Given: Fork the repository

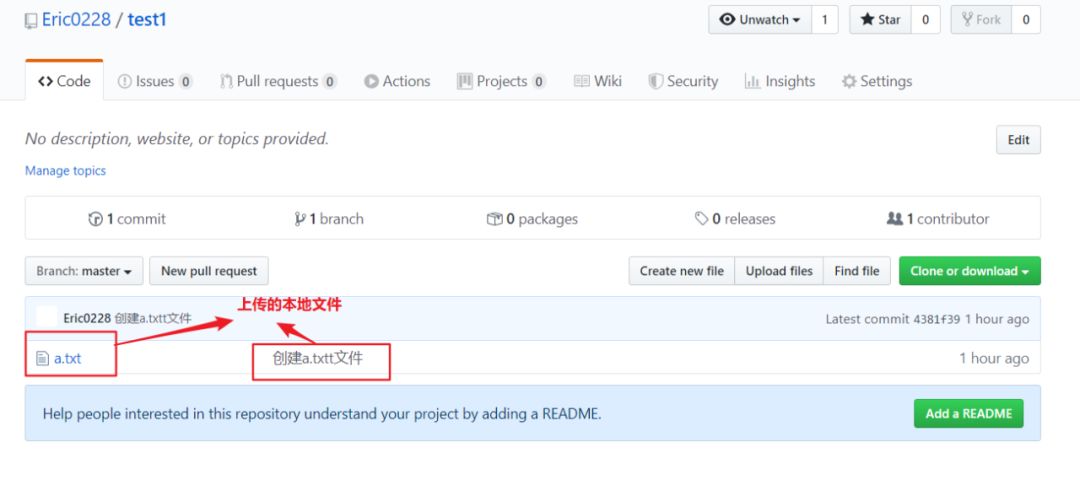Looking at the screenshot, I should [982, 20].
